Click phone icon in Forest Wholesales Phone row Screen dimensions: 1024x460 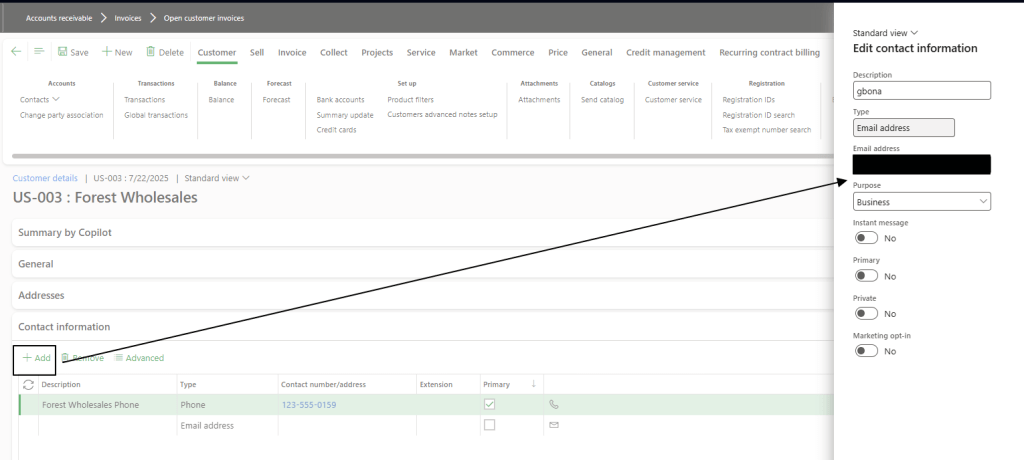click(553, 405)
